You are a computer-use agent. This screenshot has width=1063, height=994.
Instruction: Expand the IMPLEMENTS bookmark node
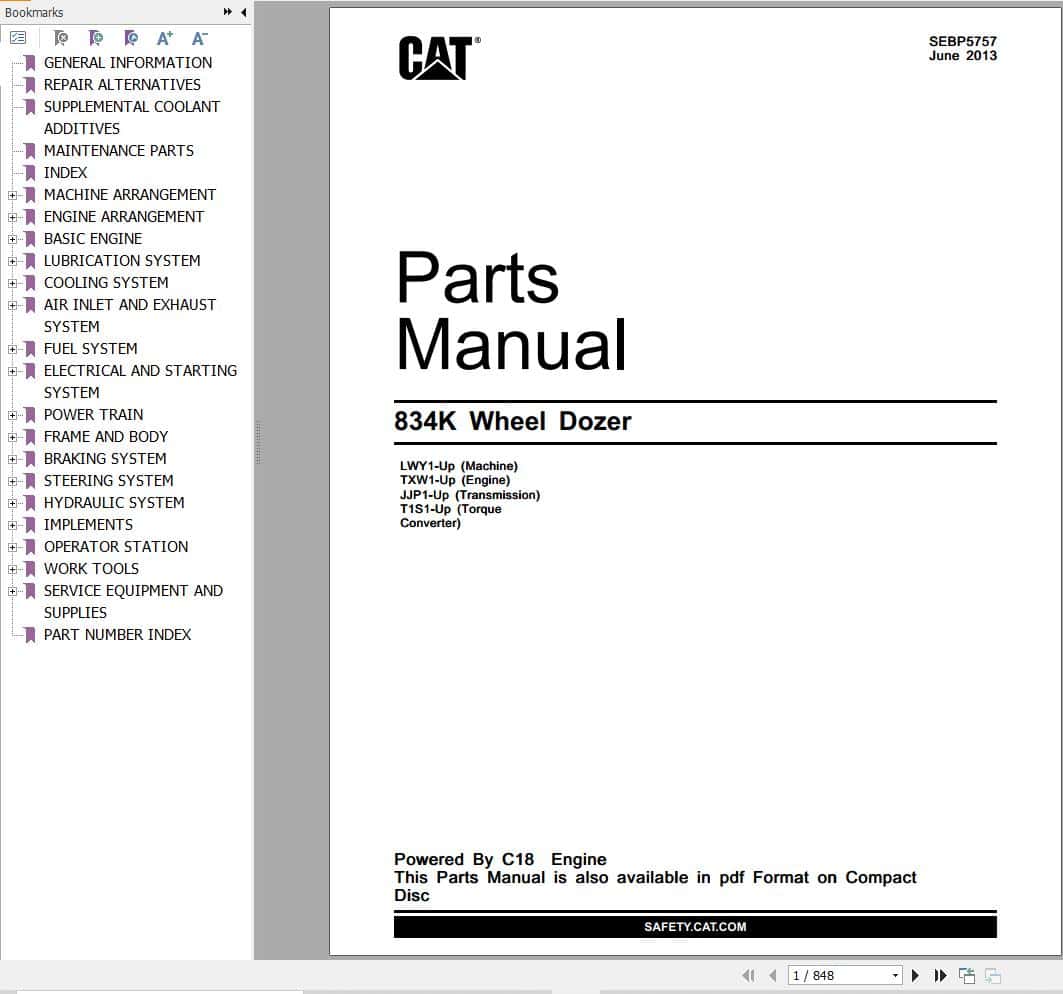pyautogui.click(x=12, y=525)
